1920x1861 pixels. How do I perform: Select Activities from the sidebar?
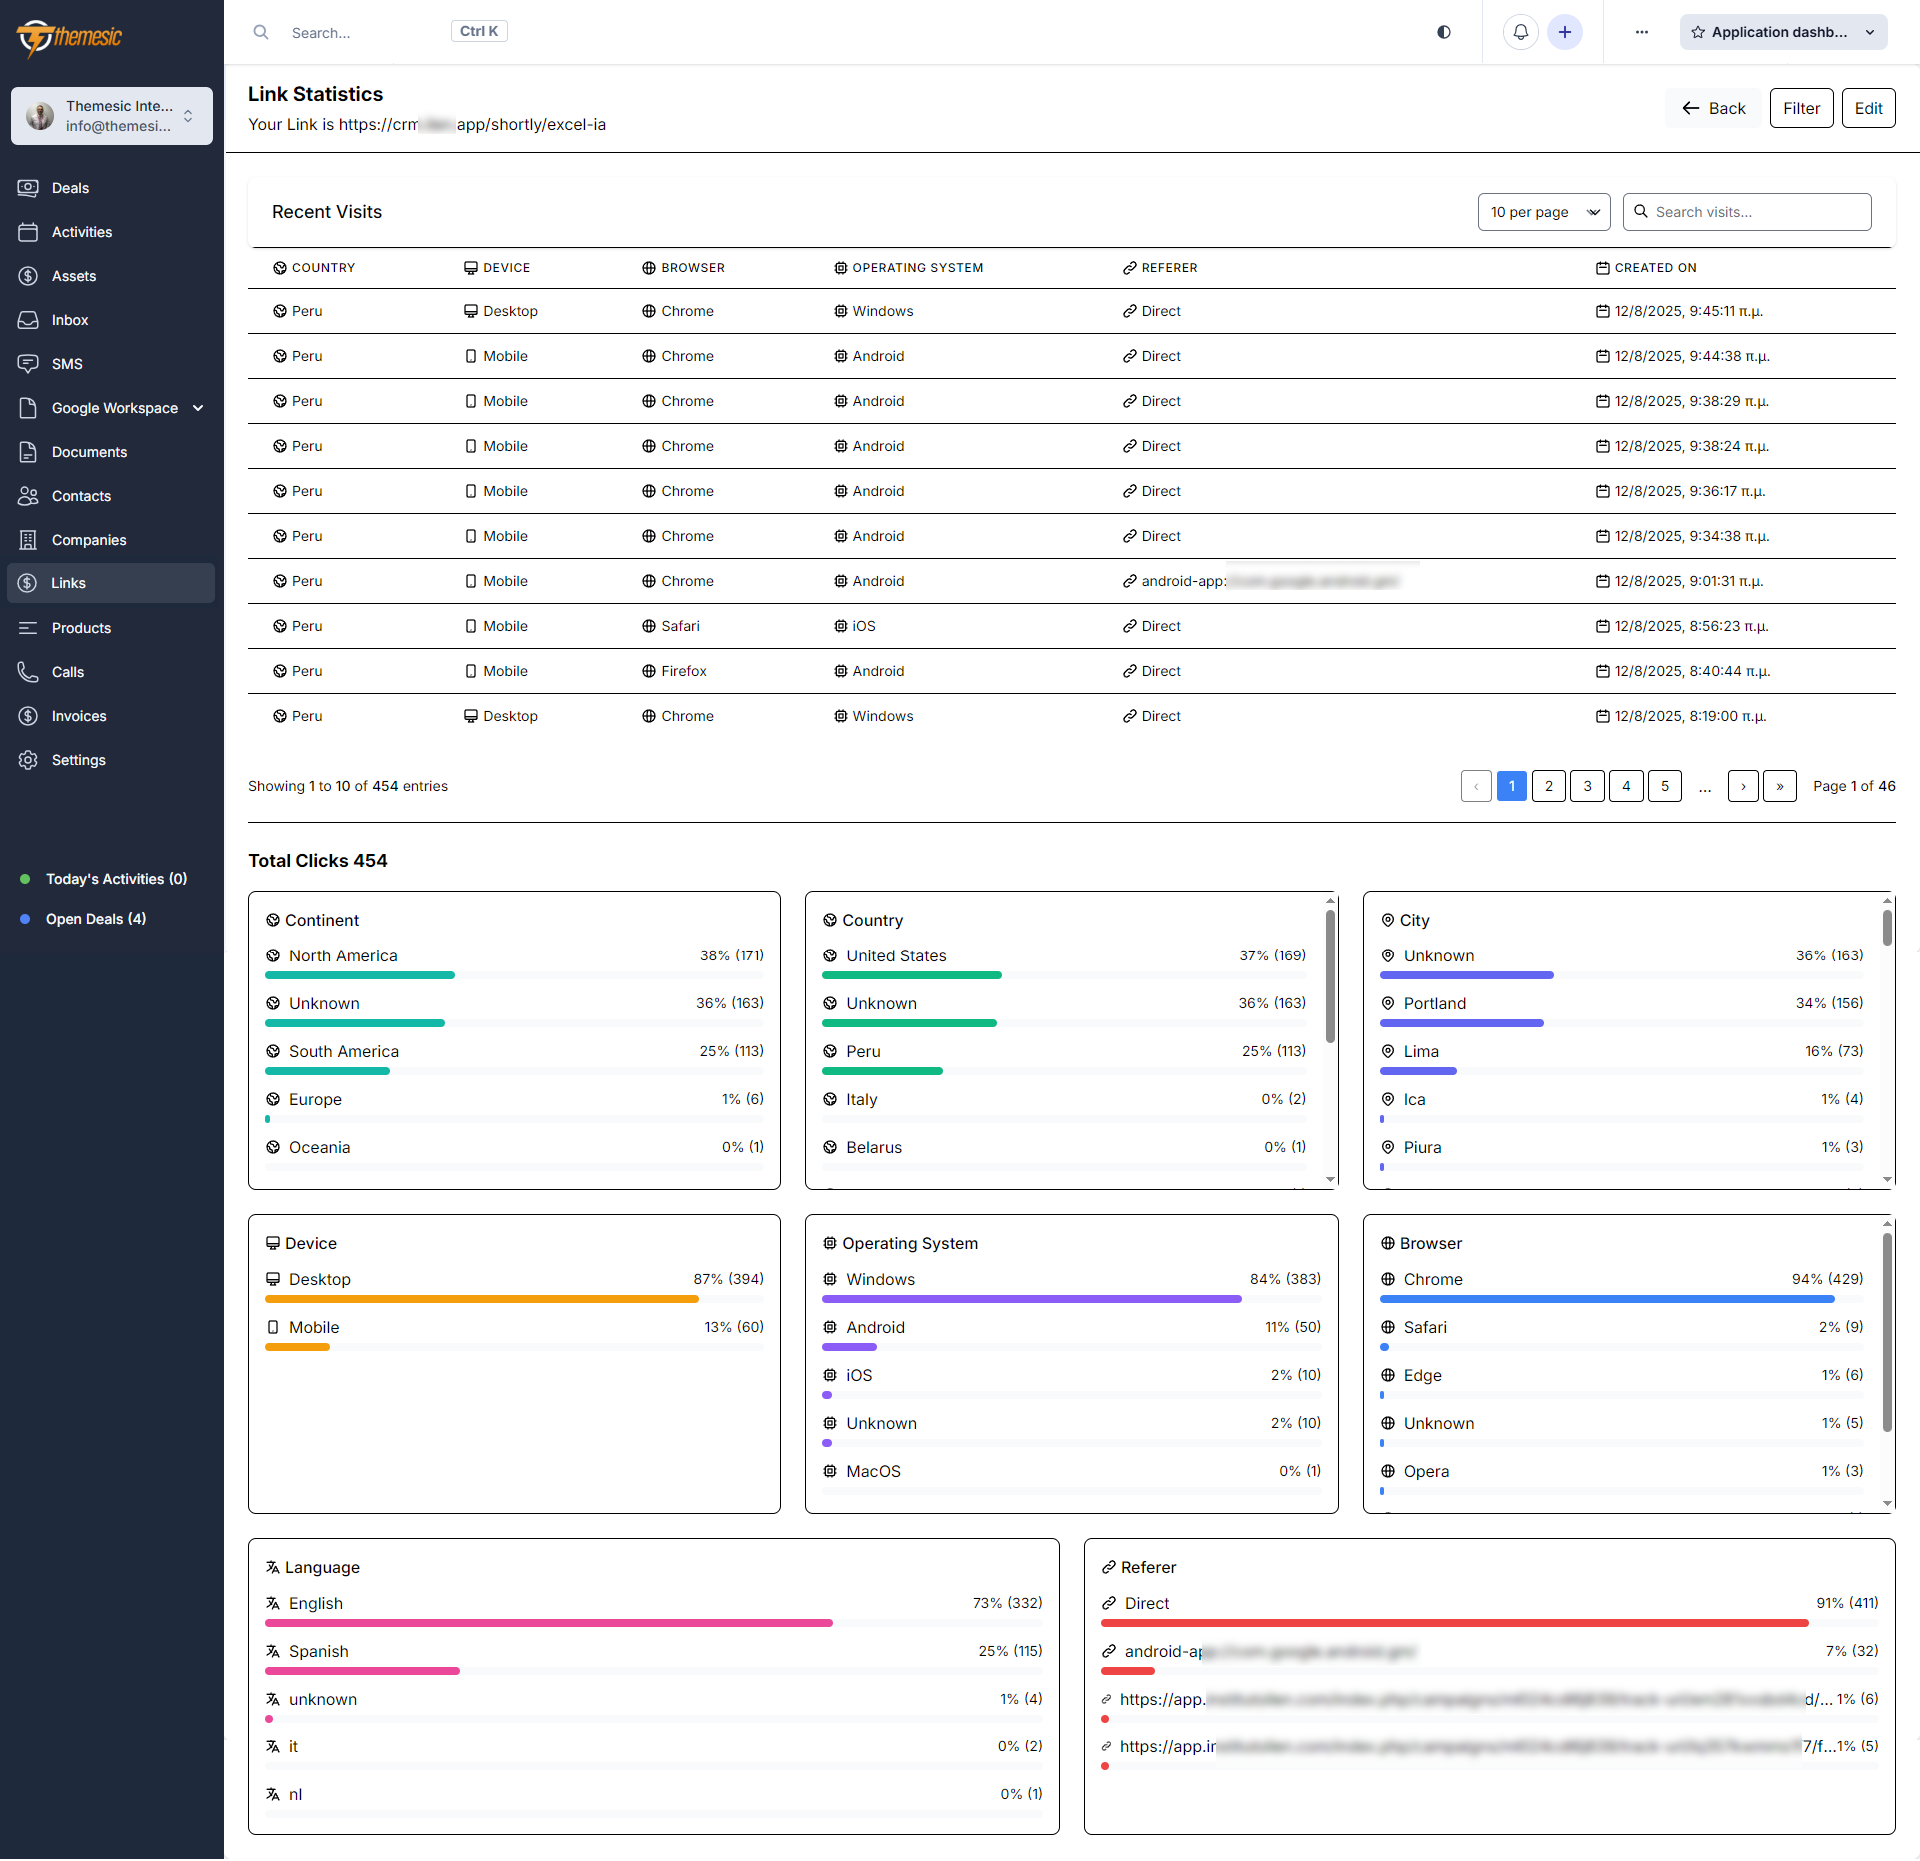(x=81, y=232)
